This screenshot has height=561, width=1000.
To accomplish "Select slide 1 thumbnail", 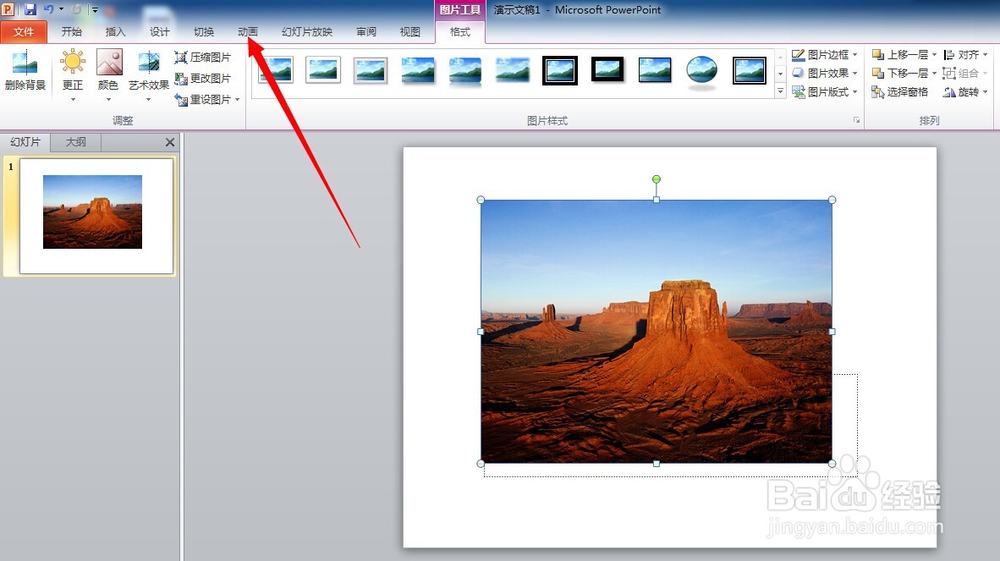I will point(96,216).
